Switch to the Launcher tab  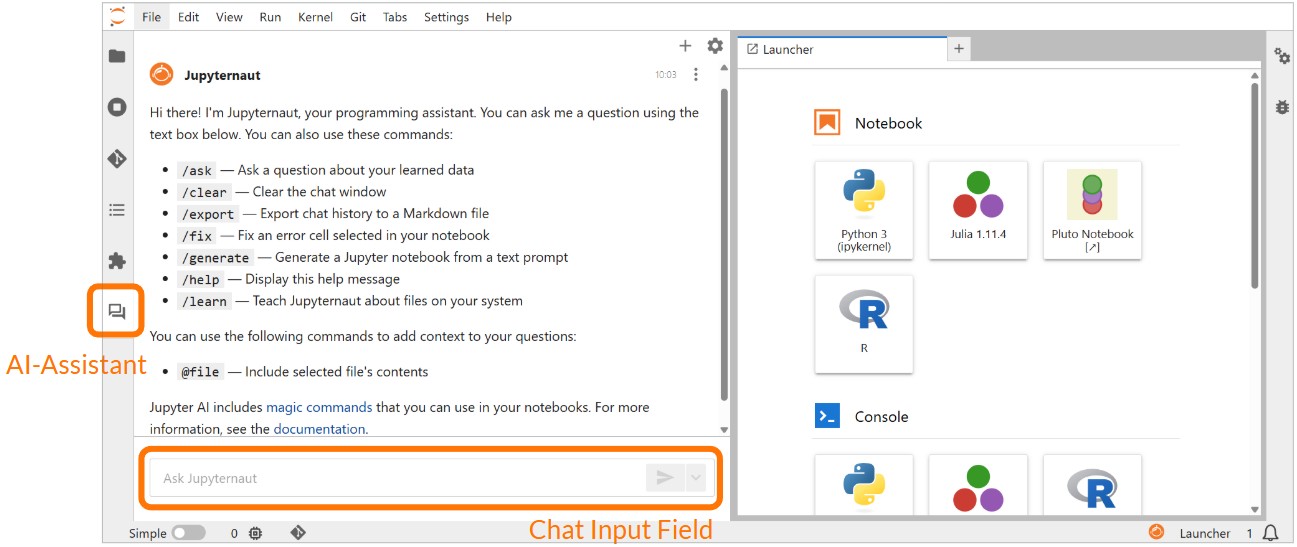click(788, 49)
